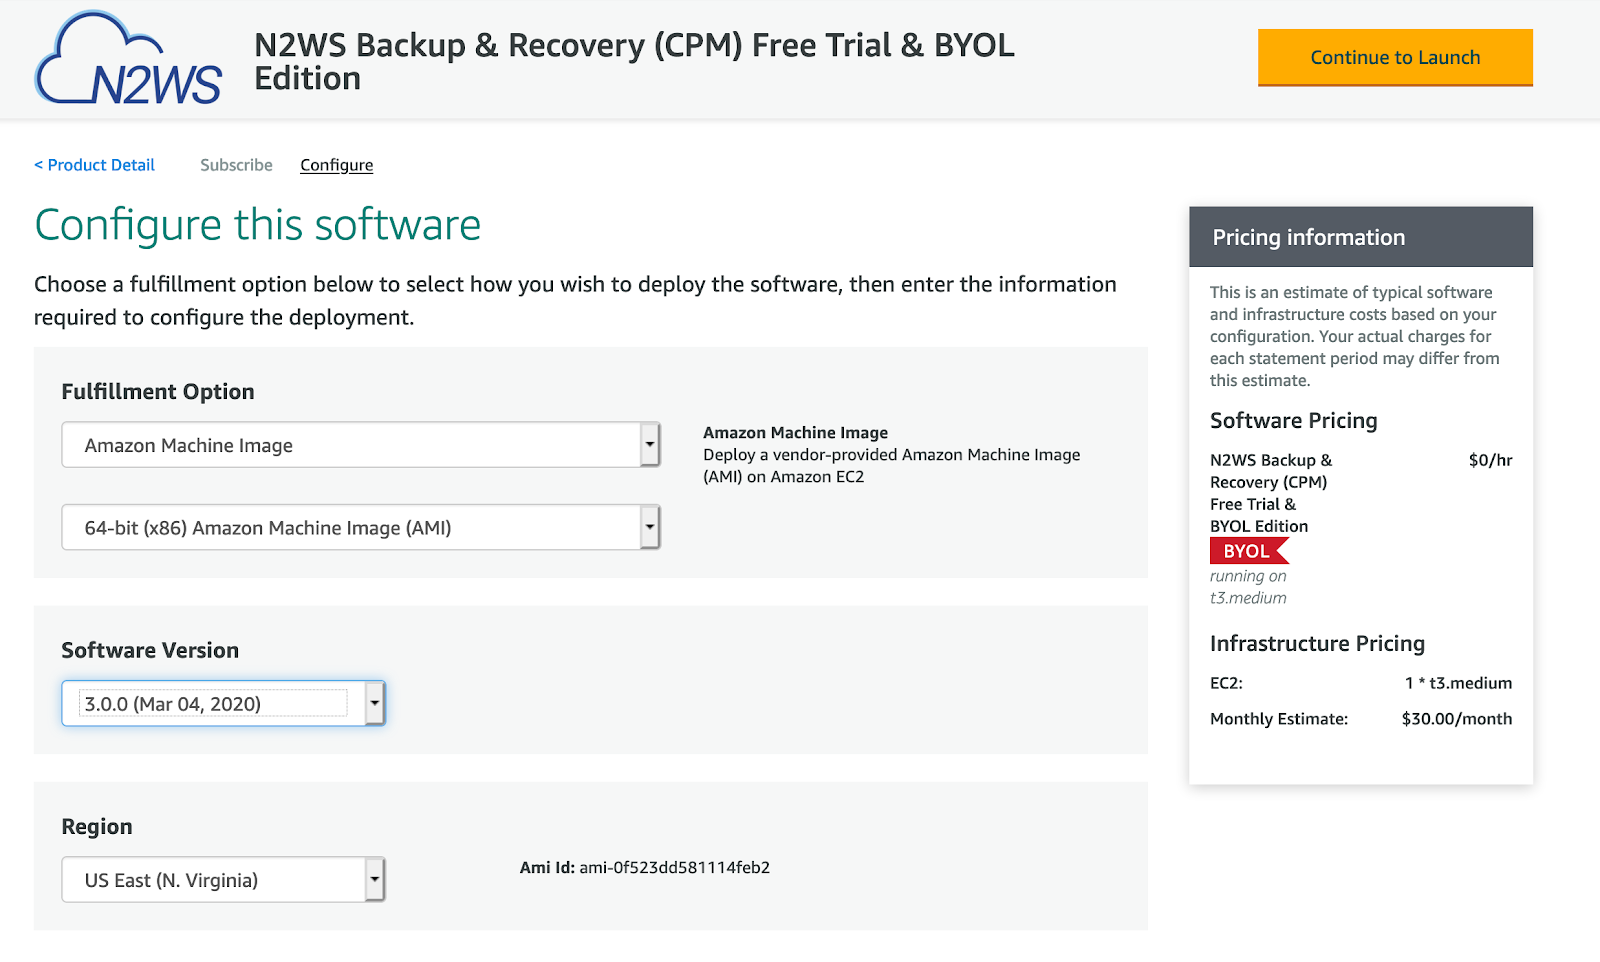The height and width of the screenshot is (962, 1600).
Task: Click the 'Software Version' section heading
Action: pos(150,650)
